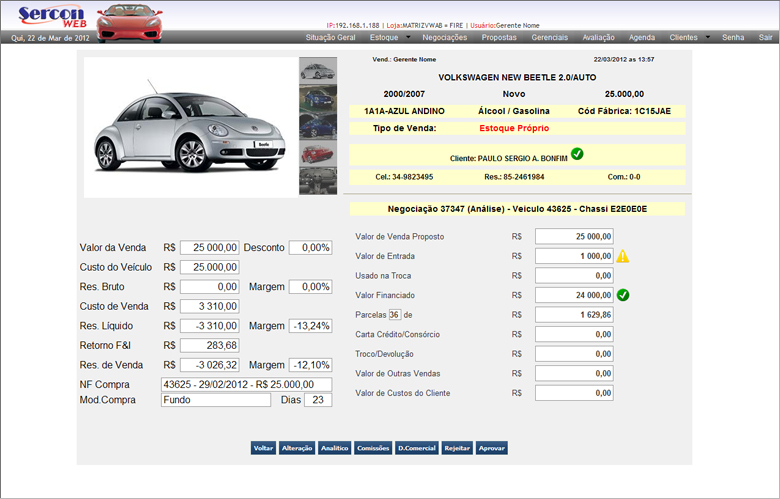Click the large silver Beetle photo
This screenshot has height=499, width=780.
point(191,128)
